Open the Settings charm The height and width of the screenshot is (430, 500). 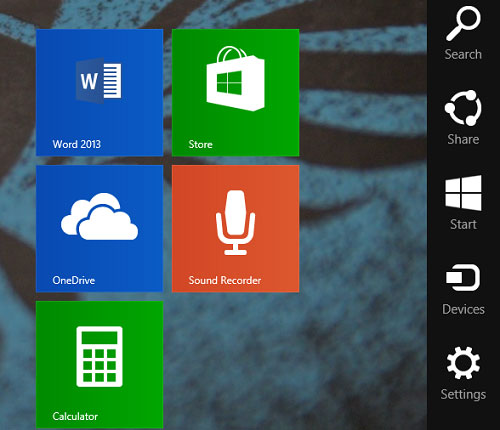(463, 373)
